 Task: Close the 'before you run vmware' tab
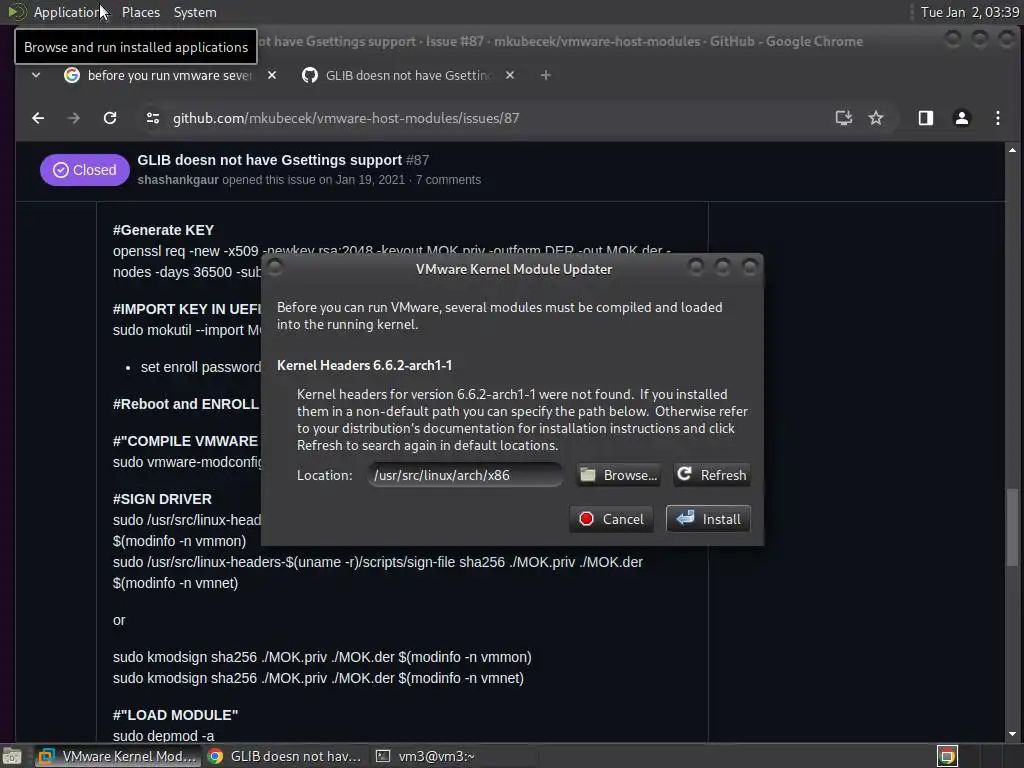pos(272,76)
